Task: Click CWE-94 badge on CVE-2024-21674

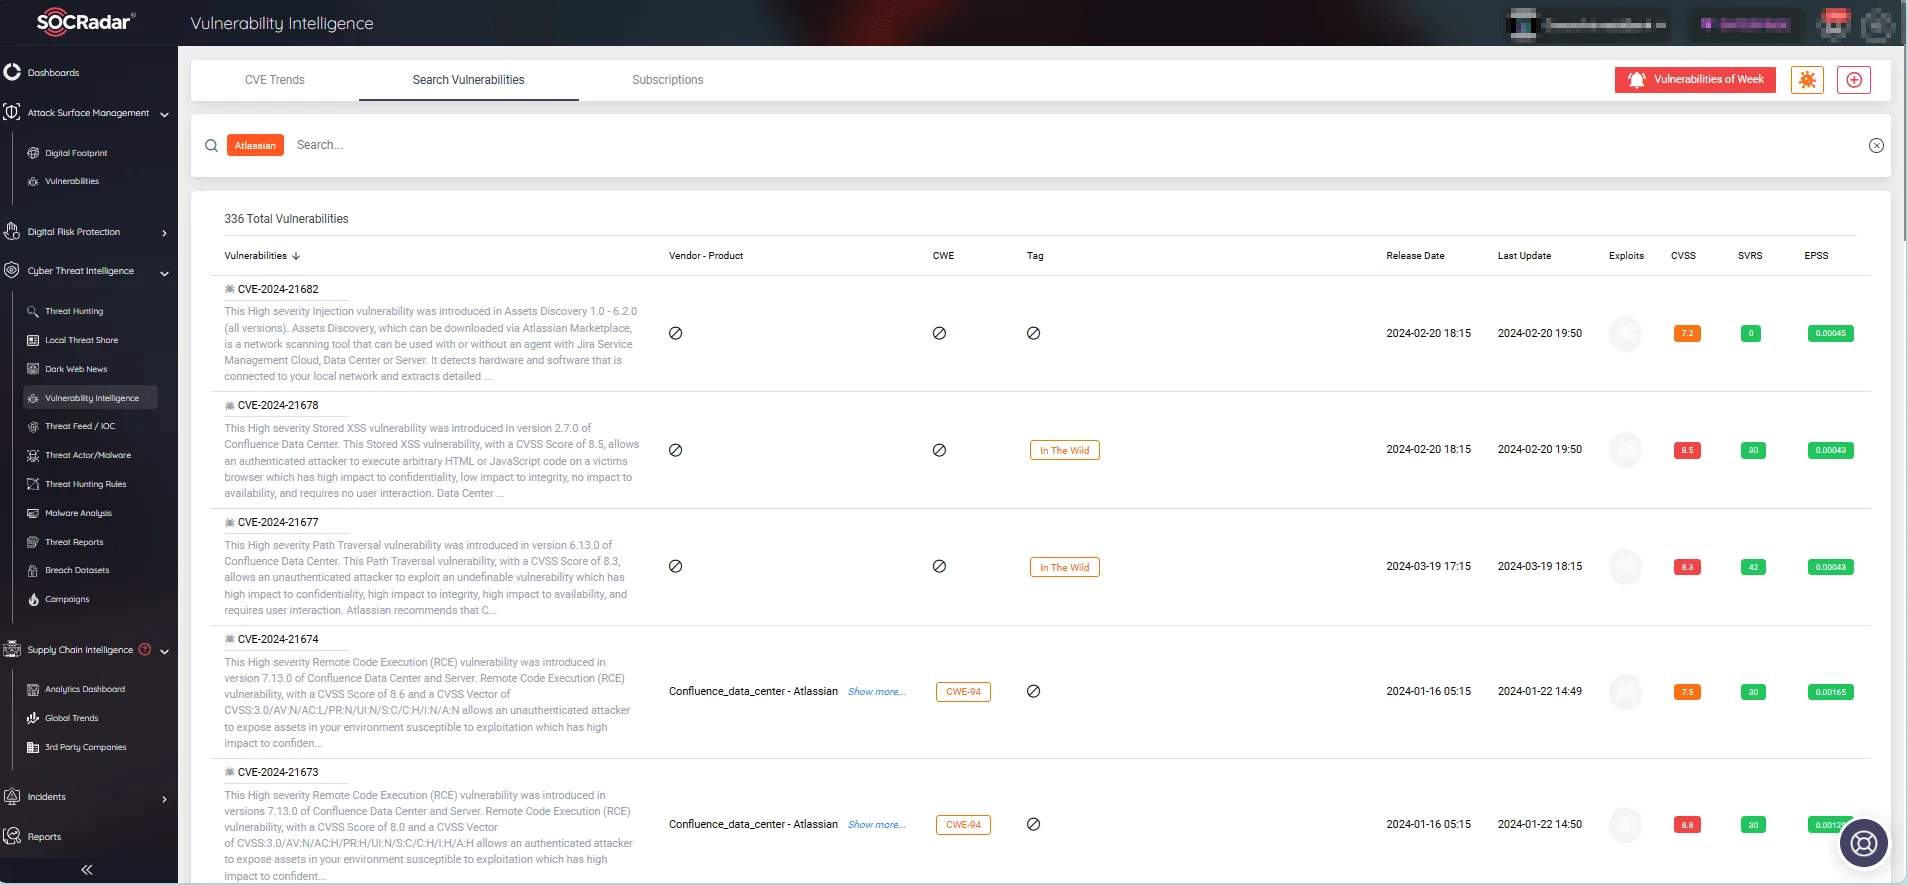Action: [x=963, y=692]
